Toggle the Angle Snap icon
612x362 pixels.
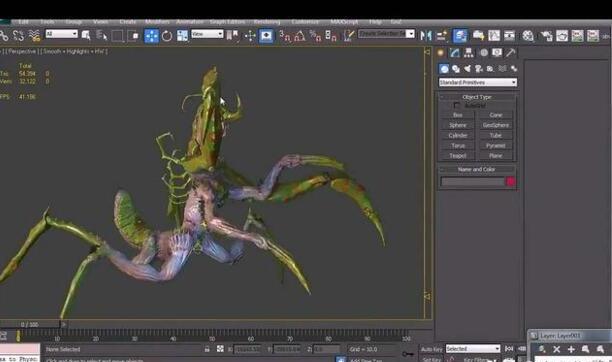click(x=300, y=36)
